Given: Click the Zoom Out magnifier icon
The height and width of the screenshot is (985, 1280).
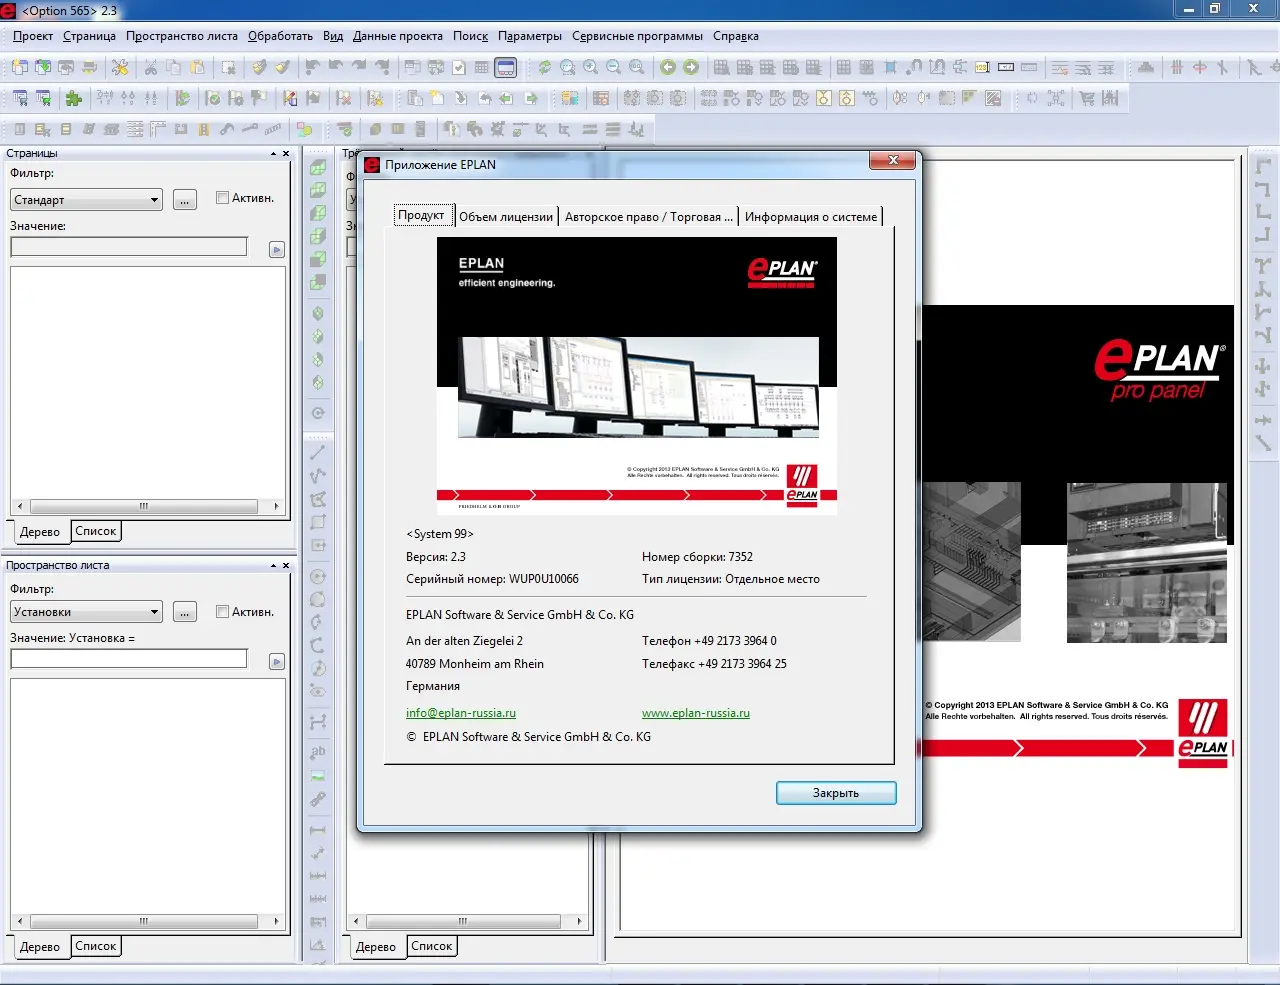Looking at the screenshot, I should [613, 67].
